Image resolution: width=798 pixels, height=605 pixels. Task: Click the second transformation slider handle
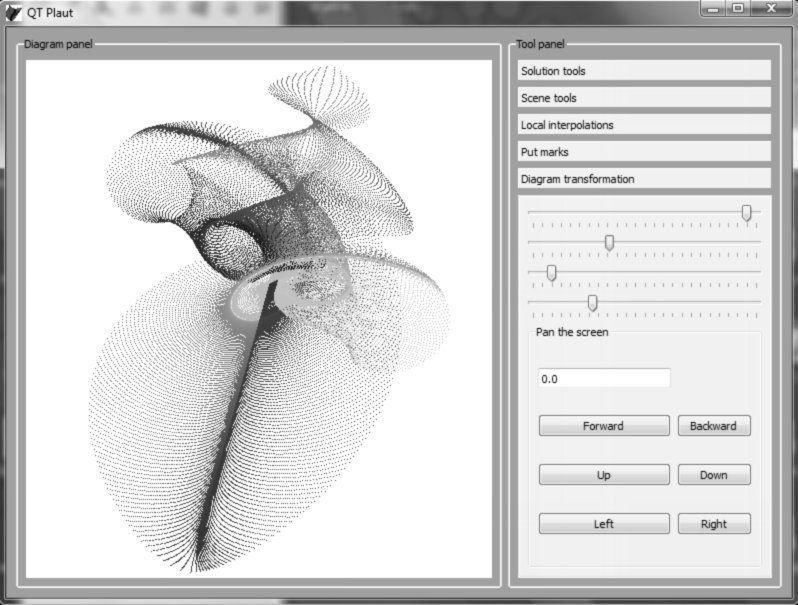(x=609, y=242)
